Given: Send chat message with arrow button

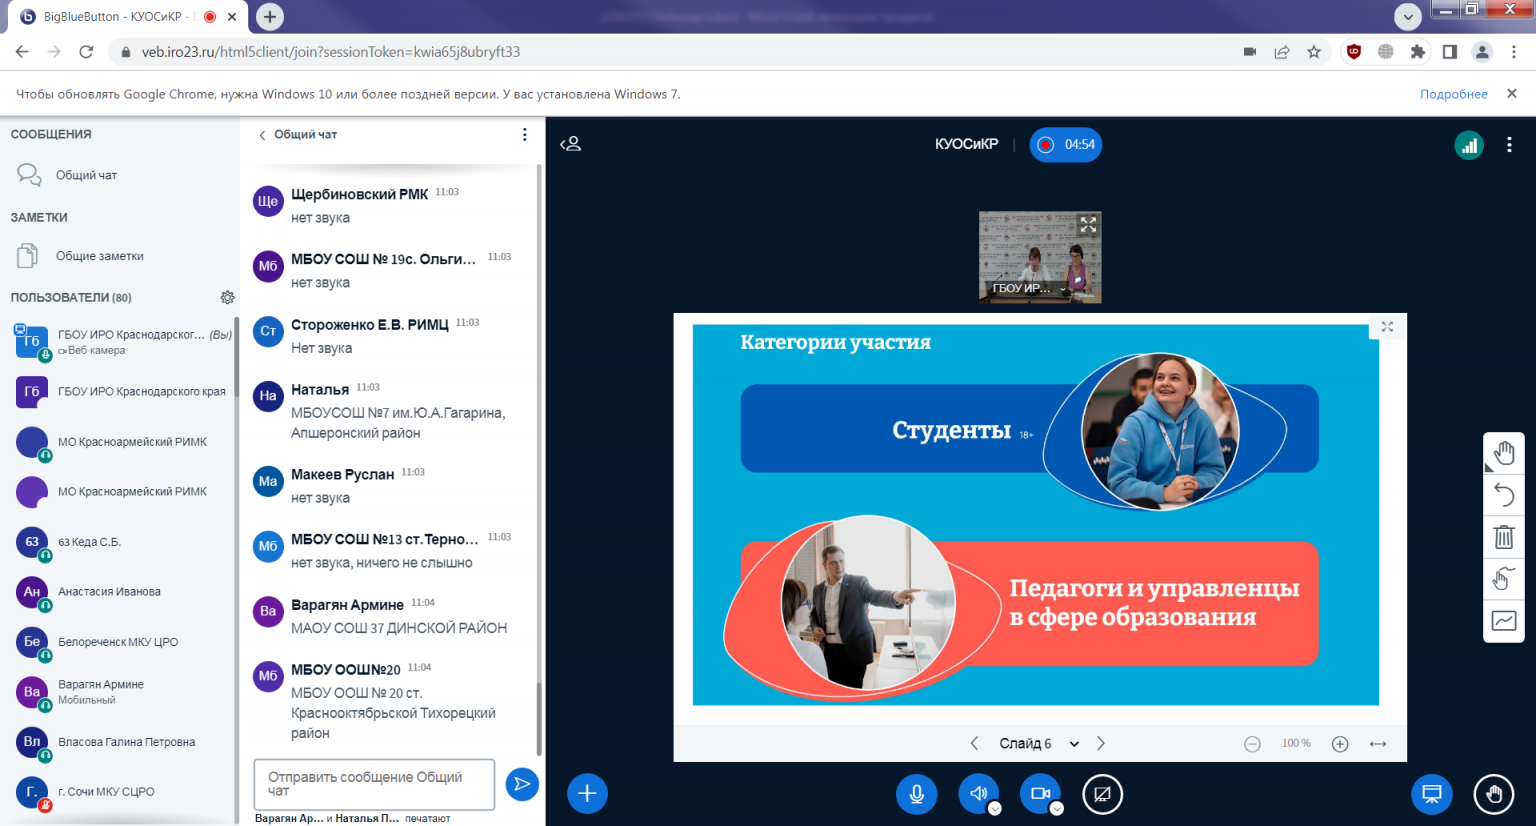Looking at the screenshot, I should 521,784.
